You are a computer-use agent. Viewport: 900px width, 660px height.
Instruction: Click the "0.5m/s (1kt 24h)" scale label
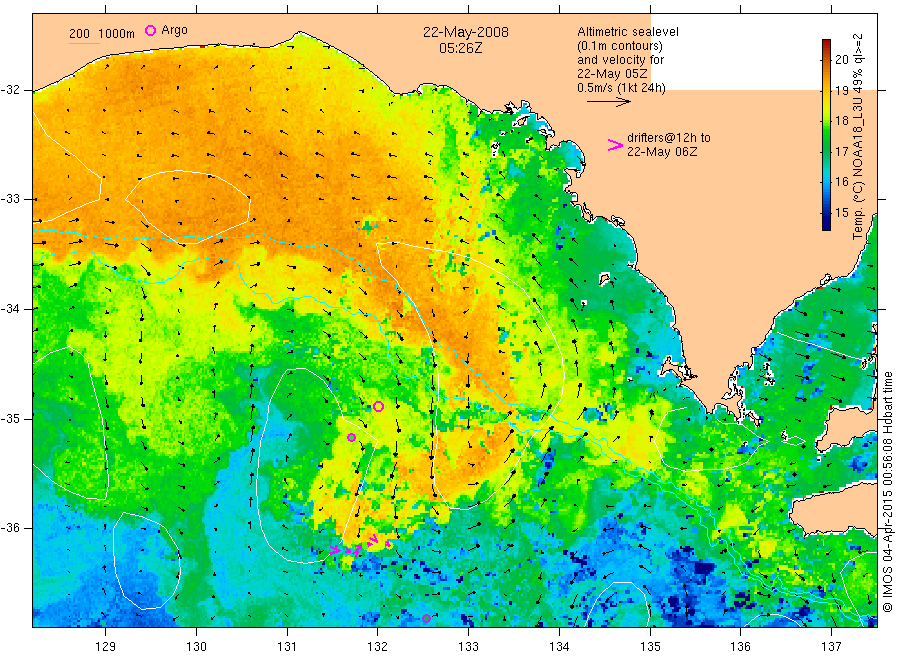[621, 88]
